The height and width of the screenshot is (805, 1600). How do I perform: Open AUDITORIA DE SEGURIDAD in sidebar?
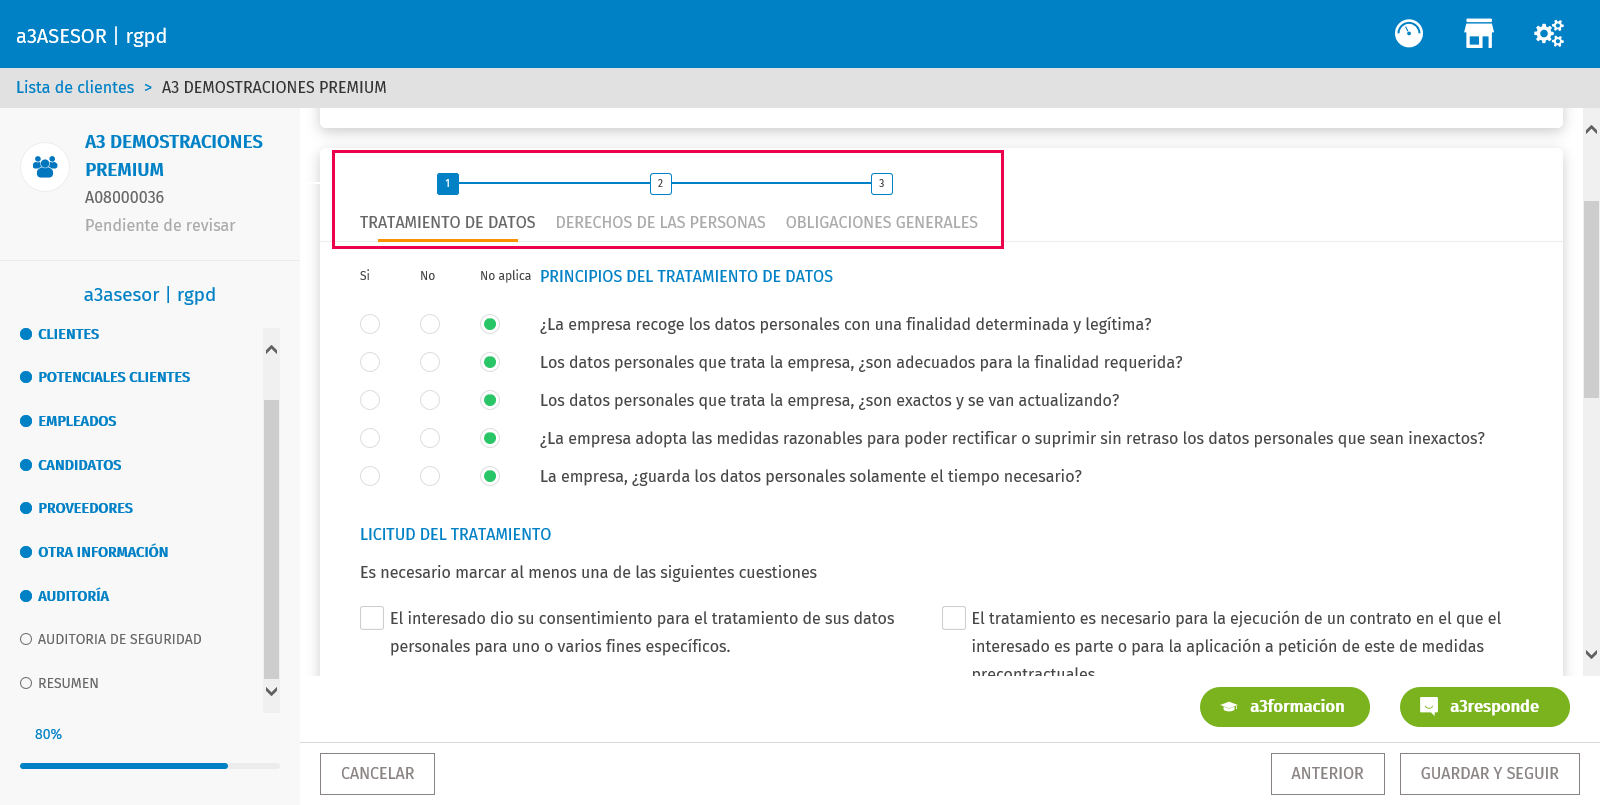pyautogui.click(x=120, y=639)
